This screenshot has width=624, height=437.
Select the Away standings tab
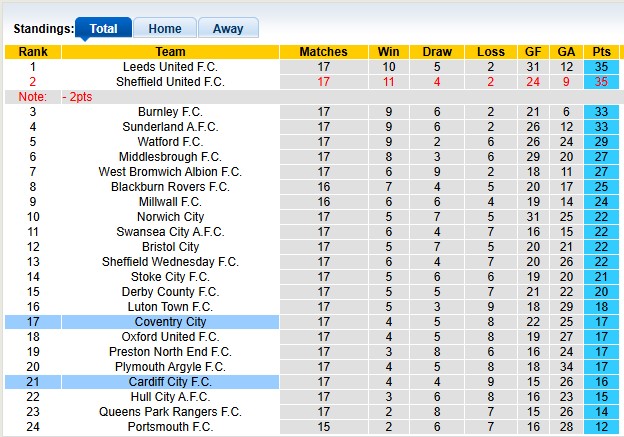tap(228, 29)
